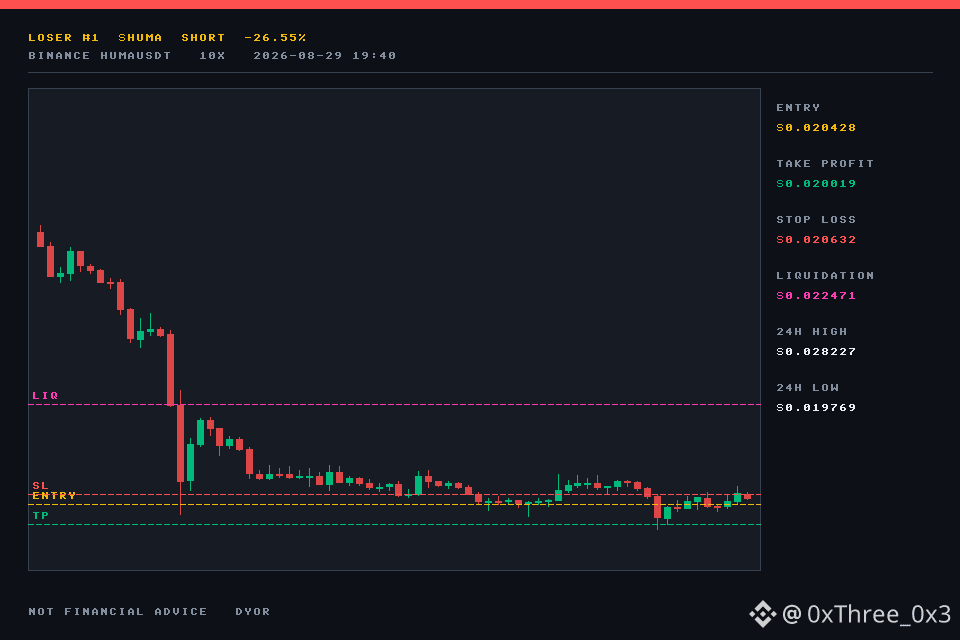The width and height of the screenshot is (960, 640).
Task: Click the NOT FINANCIAL ADVICE disclaimer
Action: click(118, 612)
